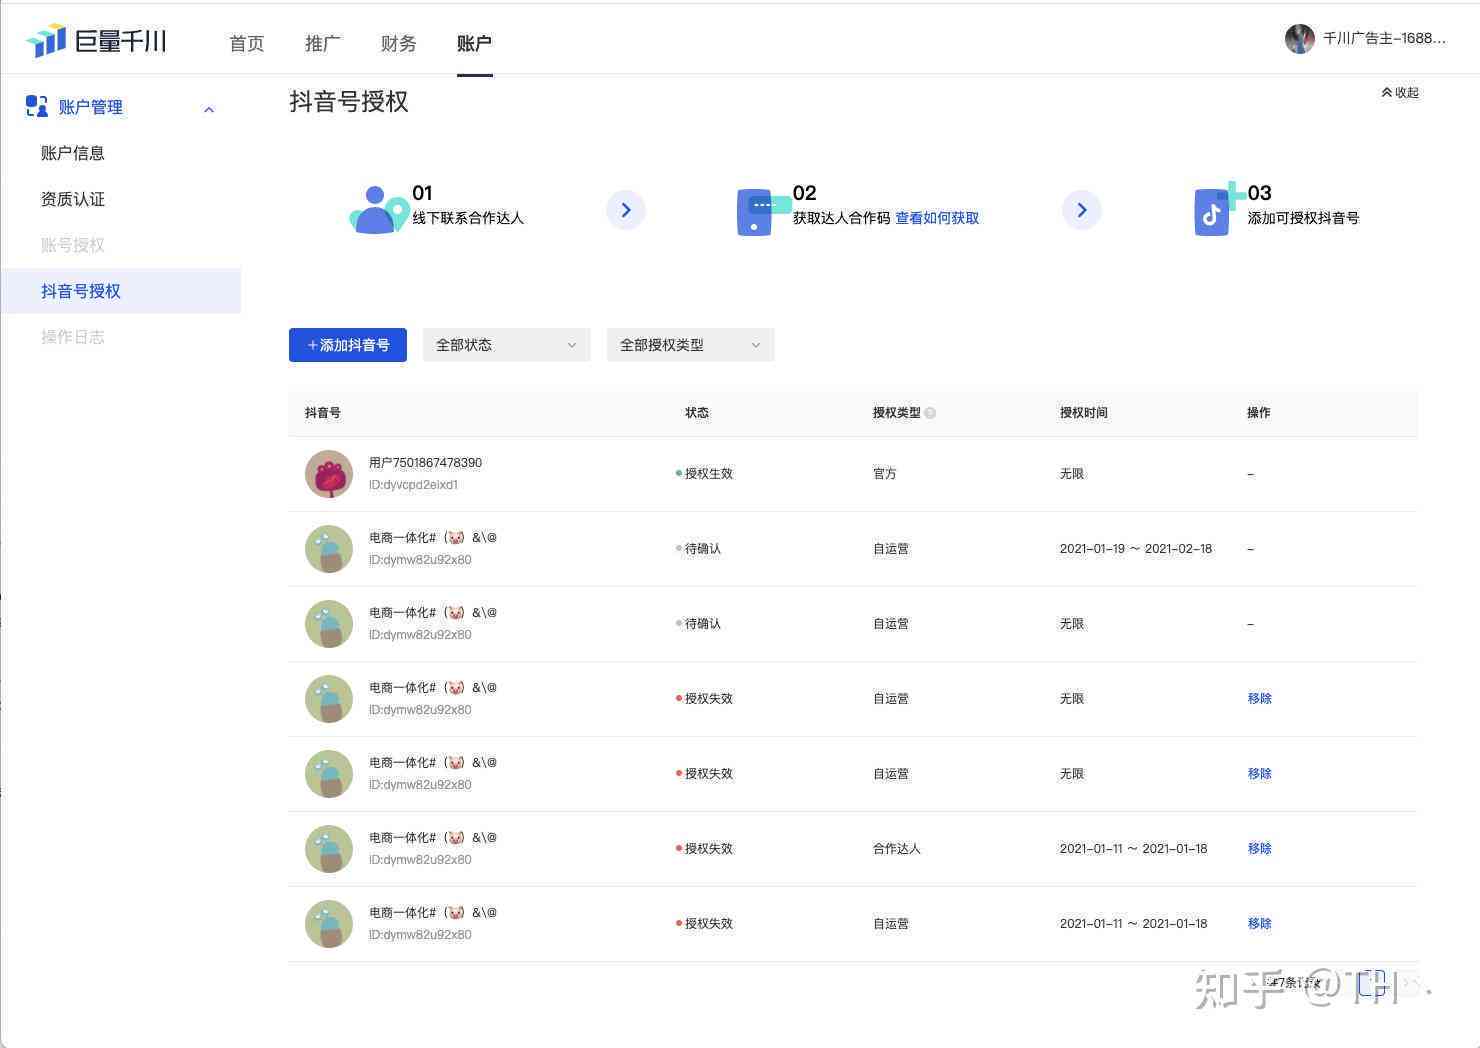Image resolution: width=1480 pixels, height=1048 pixels.
Task: Click the ID:dyvcpd2eixd1 text
Action: click(413, 485)
